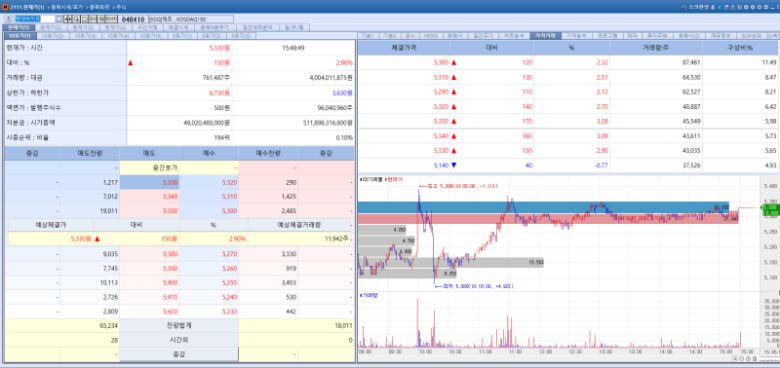
Task: Click the 5,140 row in the price table
Action: 568,166
